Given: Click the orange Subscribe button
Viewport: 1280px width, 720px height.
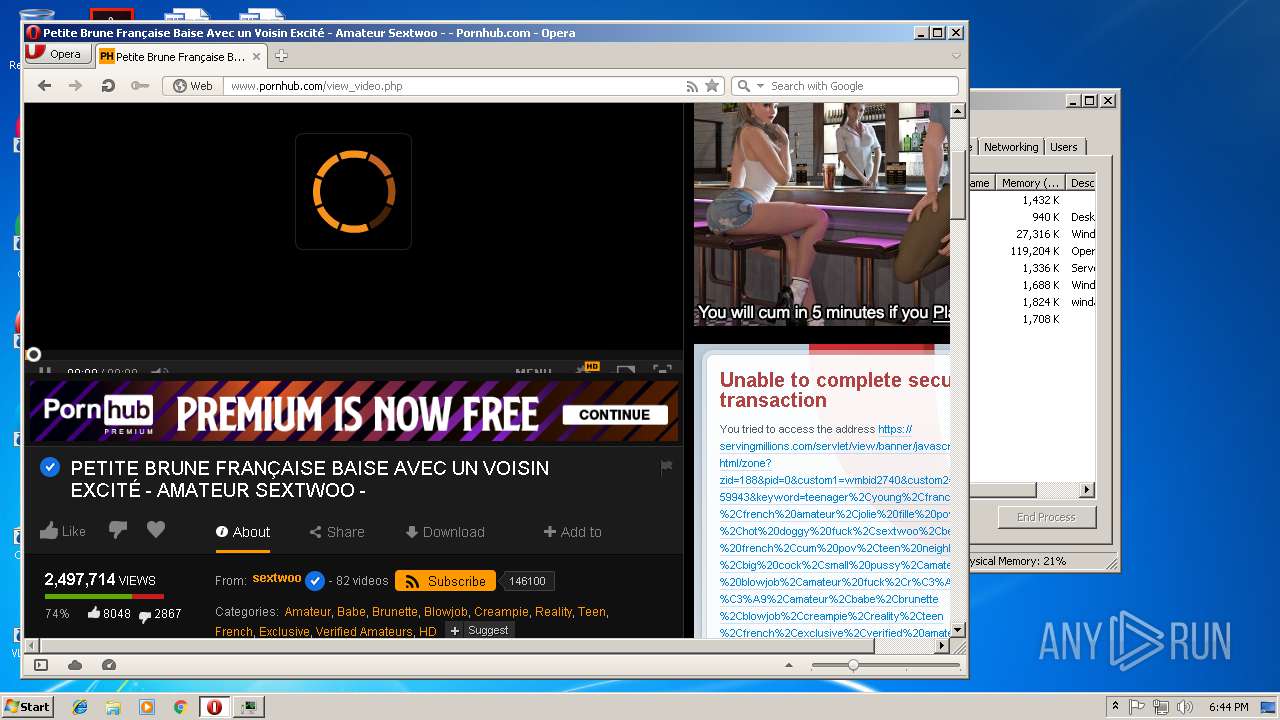Looking at the screenshot, I should pyautogui.click(x=445, y=581).
